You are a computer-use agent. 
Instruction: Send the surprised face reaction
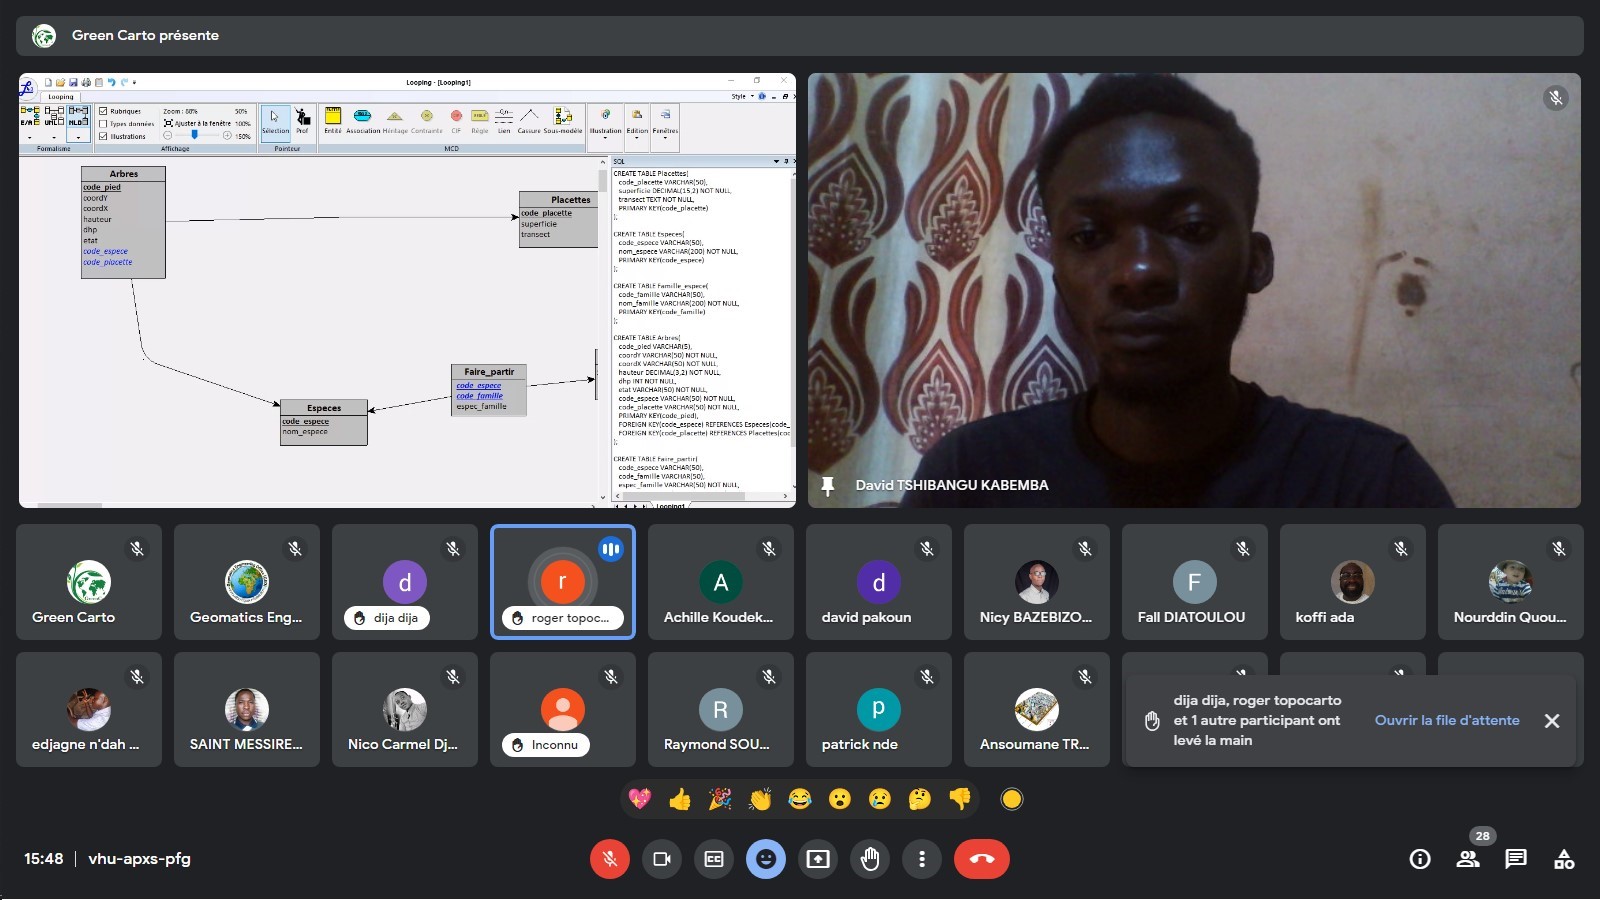tap(840, 799)
